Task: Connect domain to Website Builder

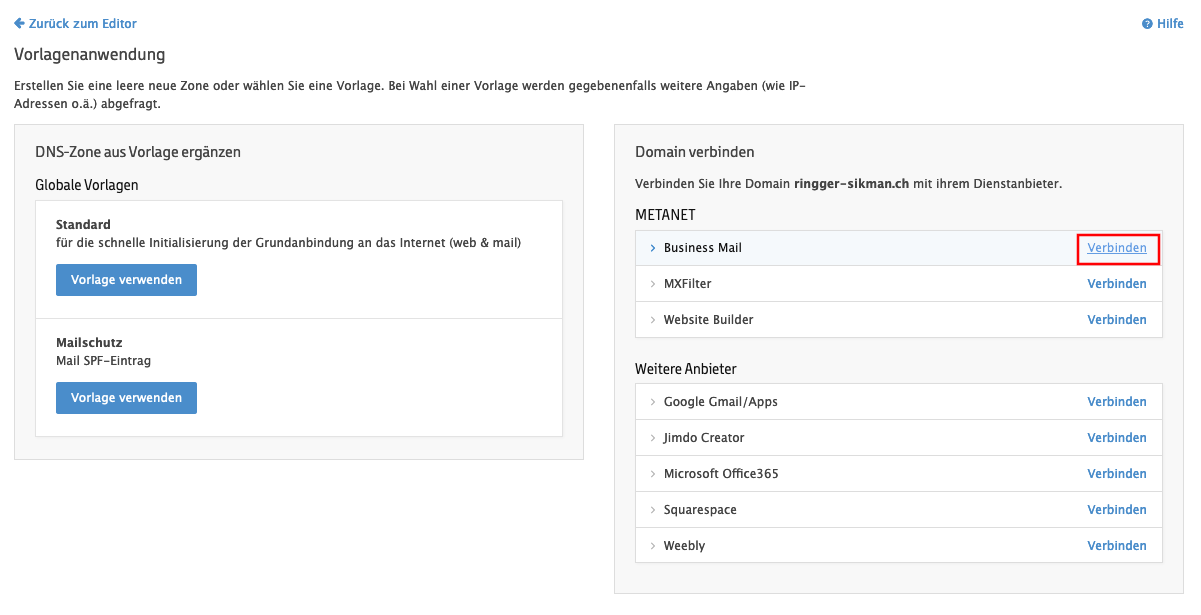Action: click(x=1117, y=320)
